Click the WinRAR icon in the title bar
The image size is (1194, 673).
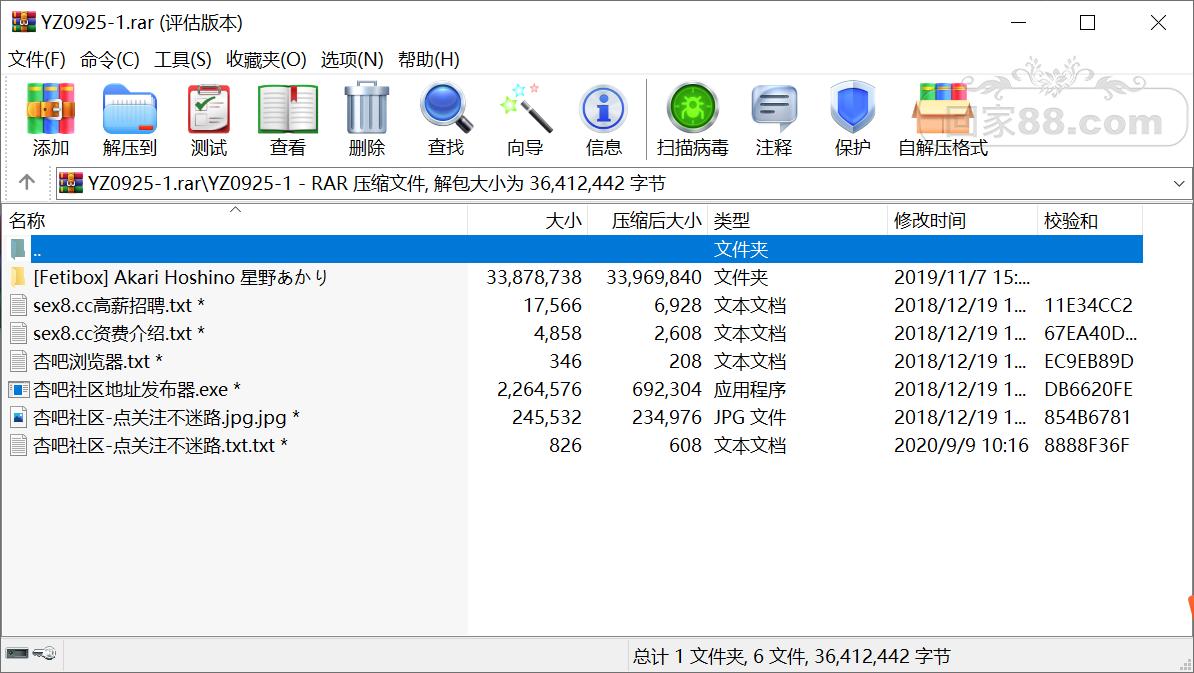tap(24, 22)
